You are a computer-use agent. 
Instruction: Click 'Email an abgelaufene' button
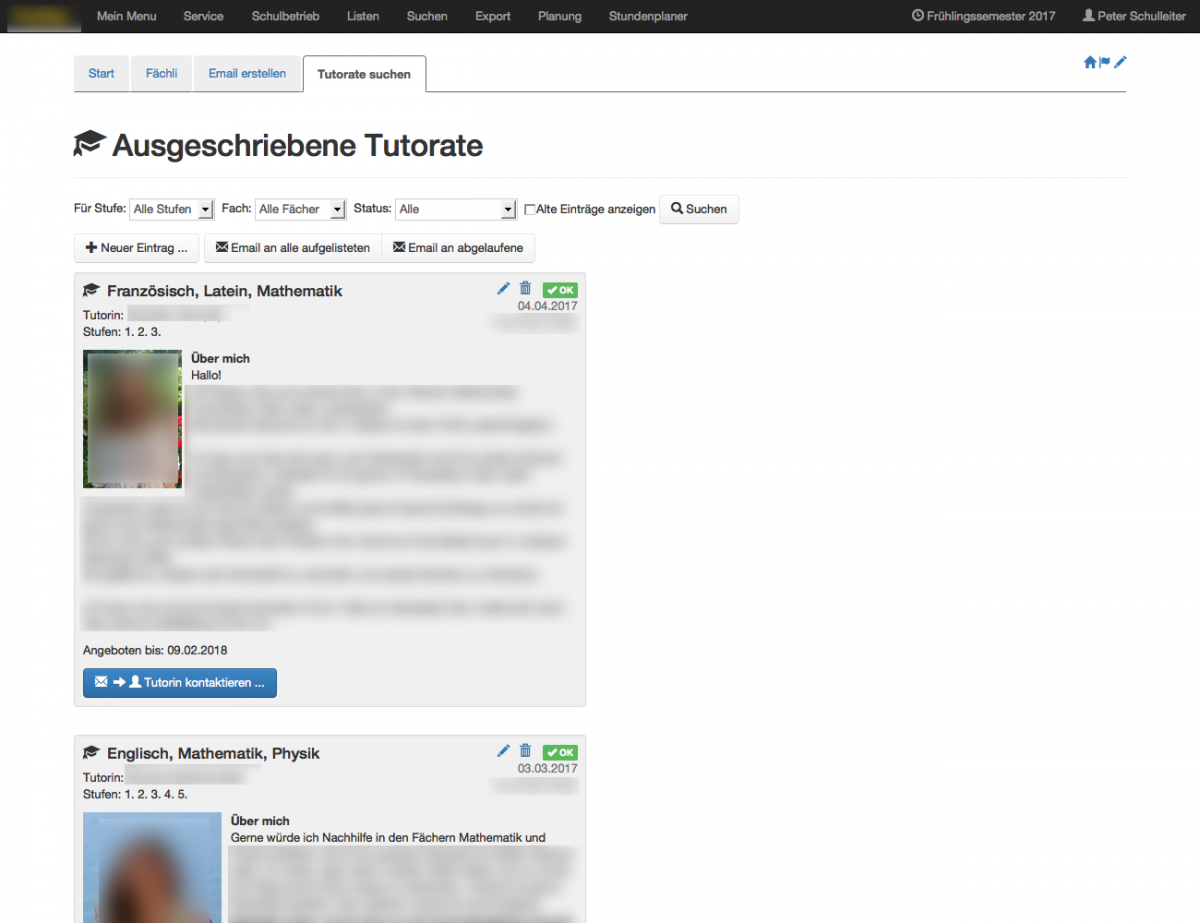(458, 248)
